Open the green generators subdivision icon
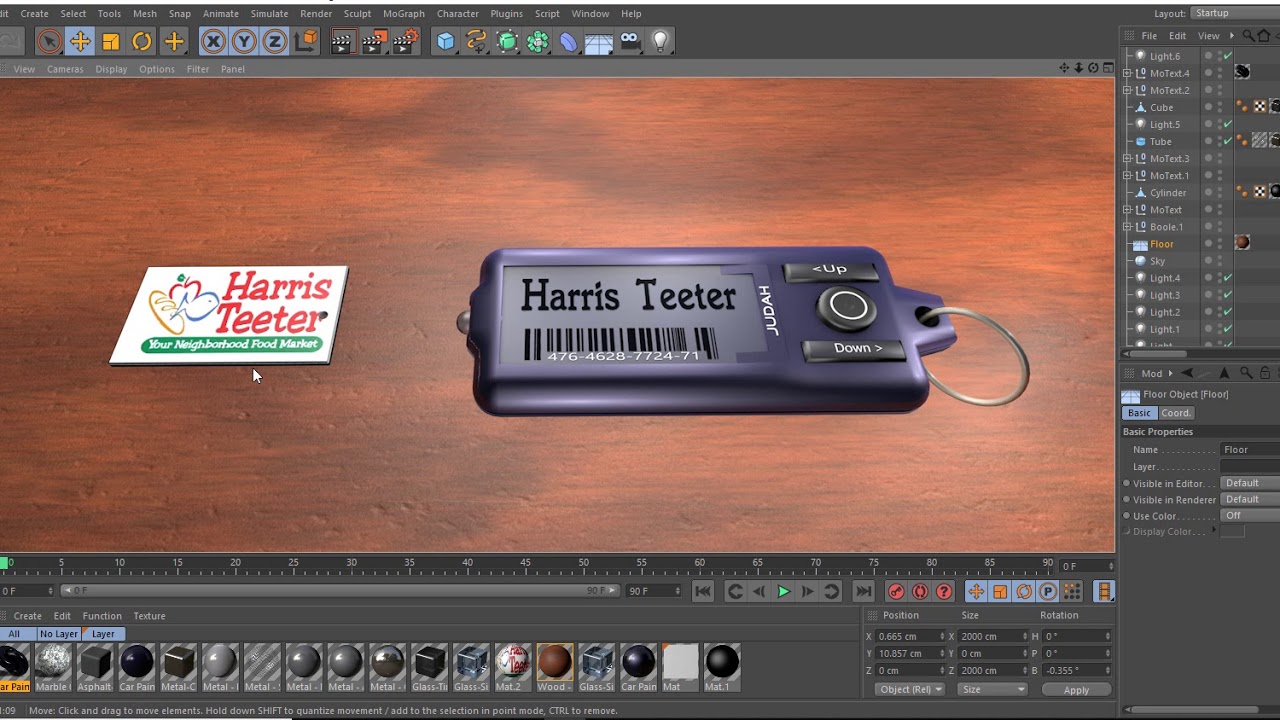Viewport: 1280px width, 720px height. pos(507,41)
